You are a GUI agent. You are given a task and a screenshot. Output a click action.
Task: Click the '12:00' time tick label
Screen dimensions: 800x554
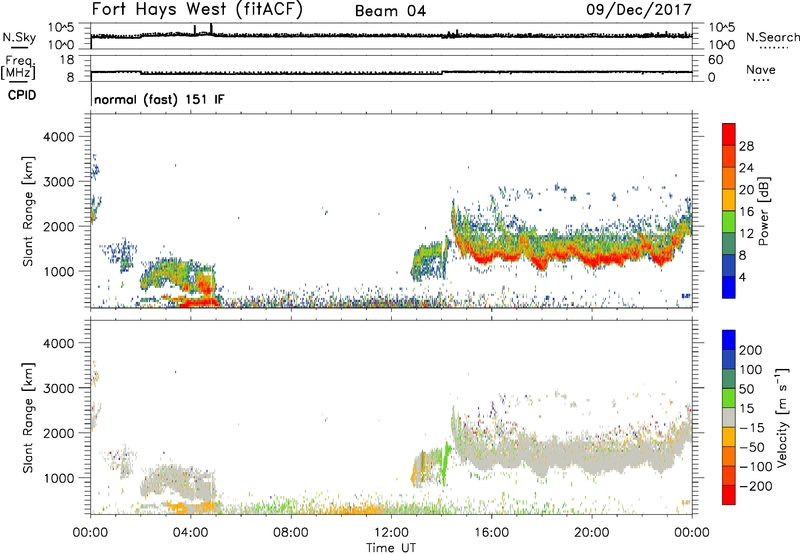tap(391, 533)
